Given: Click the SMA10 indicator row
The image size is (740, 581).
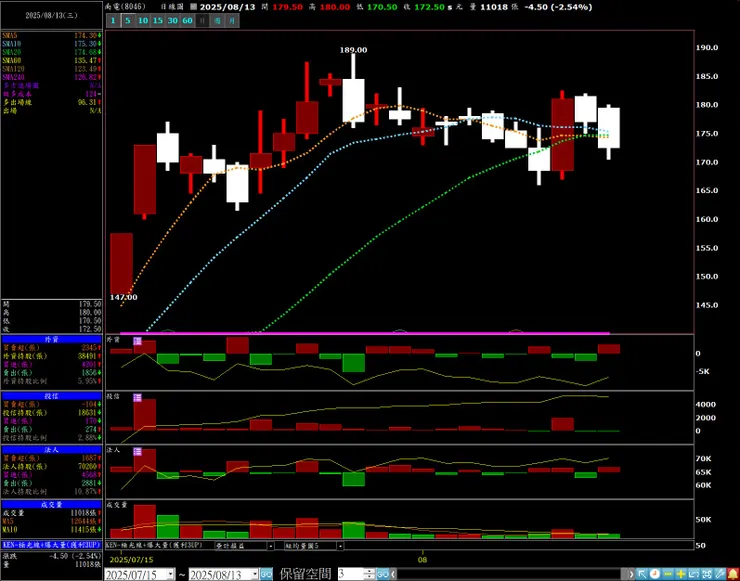Looking at the screenshot, I should [x=51, y=43].
